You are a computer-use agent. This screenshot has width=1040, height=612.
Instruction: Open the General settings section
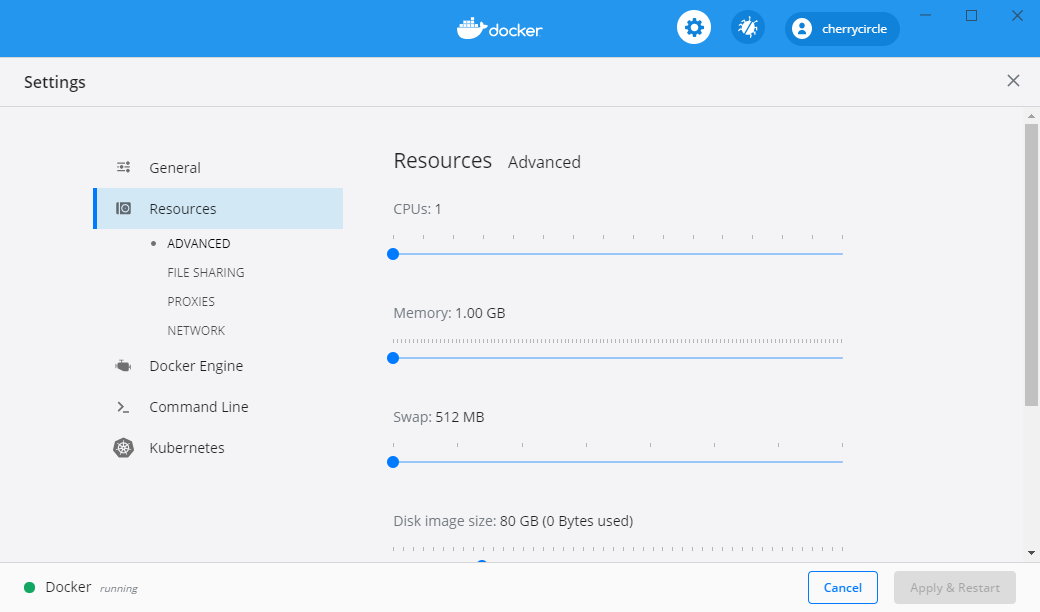(218, 168)
